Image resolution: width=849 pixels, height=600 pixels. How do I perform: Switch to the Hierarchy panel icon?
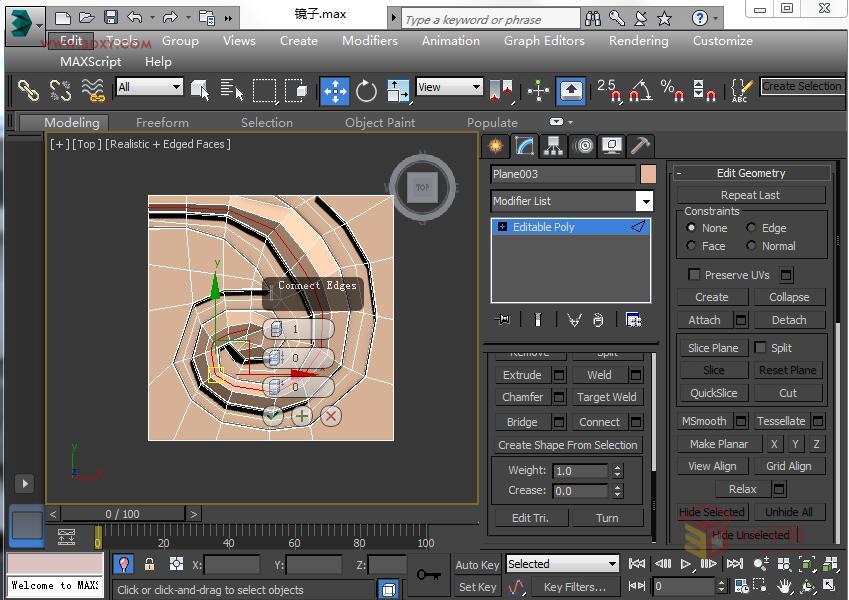[x=551, y=146]
